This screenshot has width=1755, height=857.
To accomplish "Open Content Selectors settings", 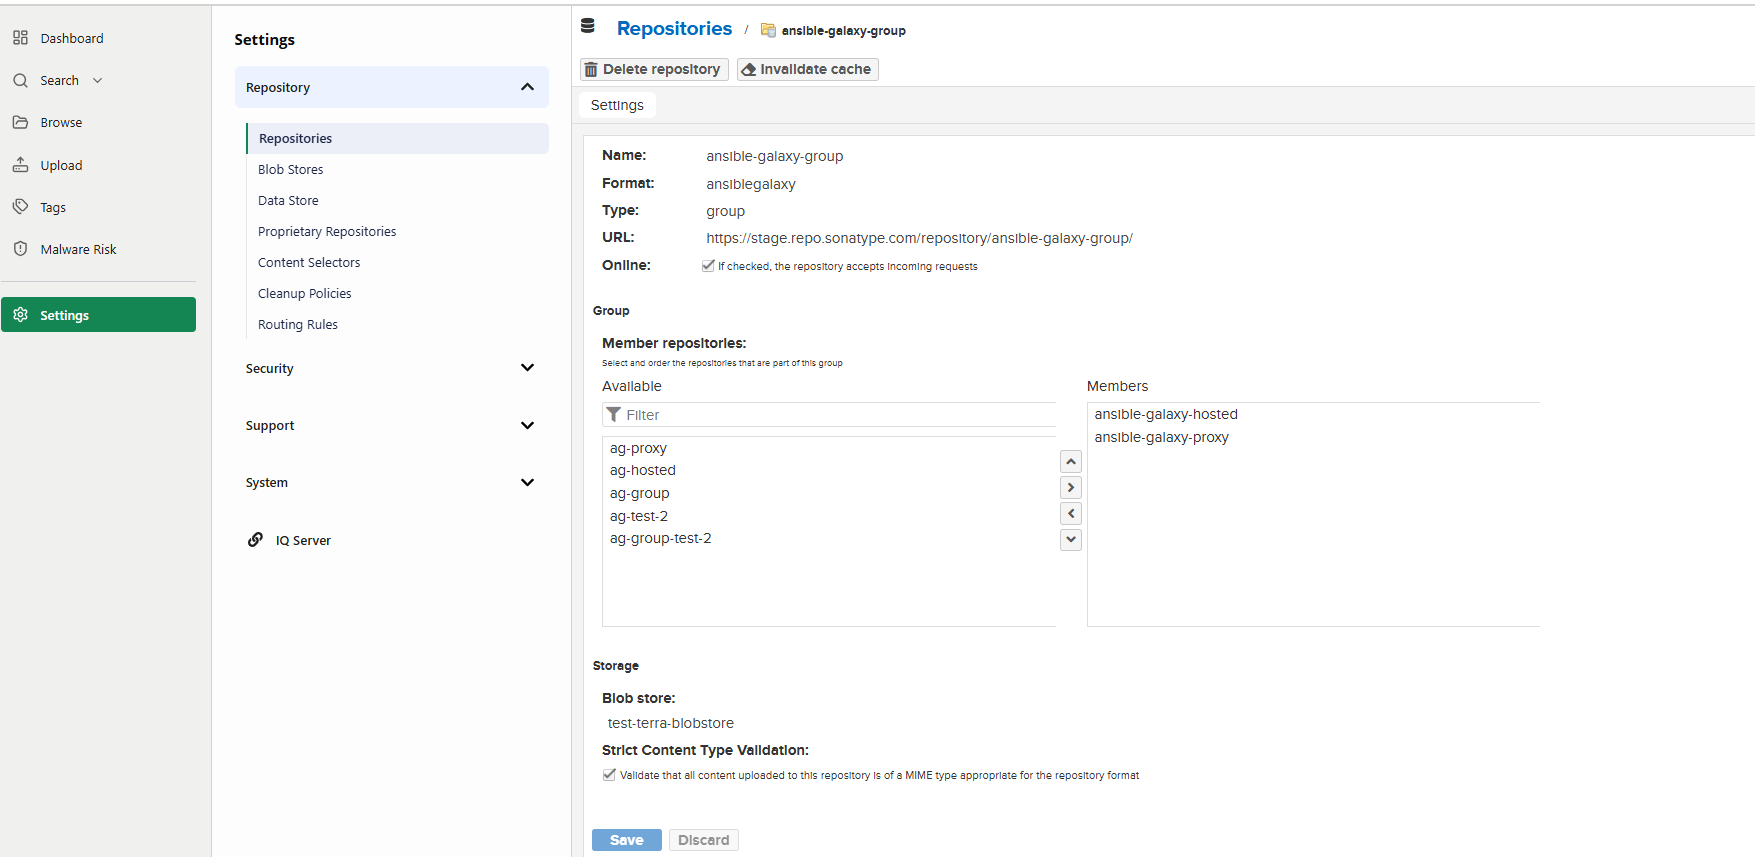I will pos(309,263).
